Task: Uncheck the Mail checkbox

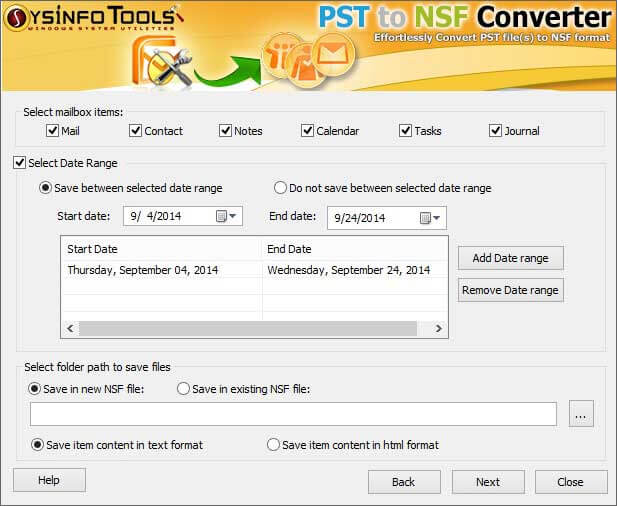Action: pyautogui.click(x=52, y=131)
